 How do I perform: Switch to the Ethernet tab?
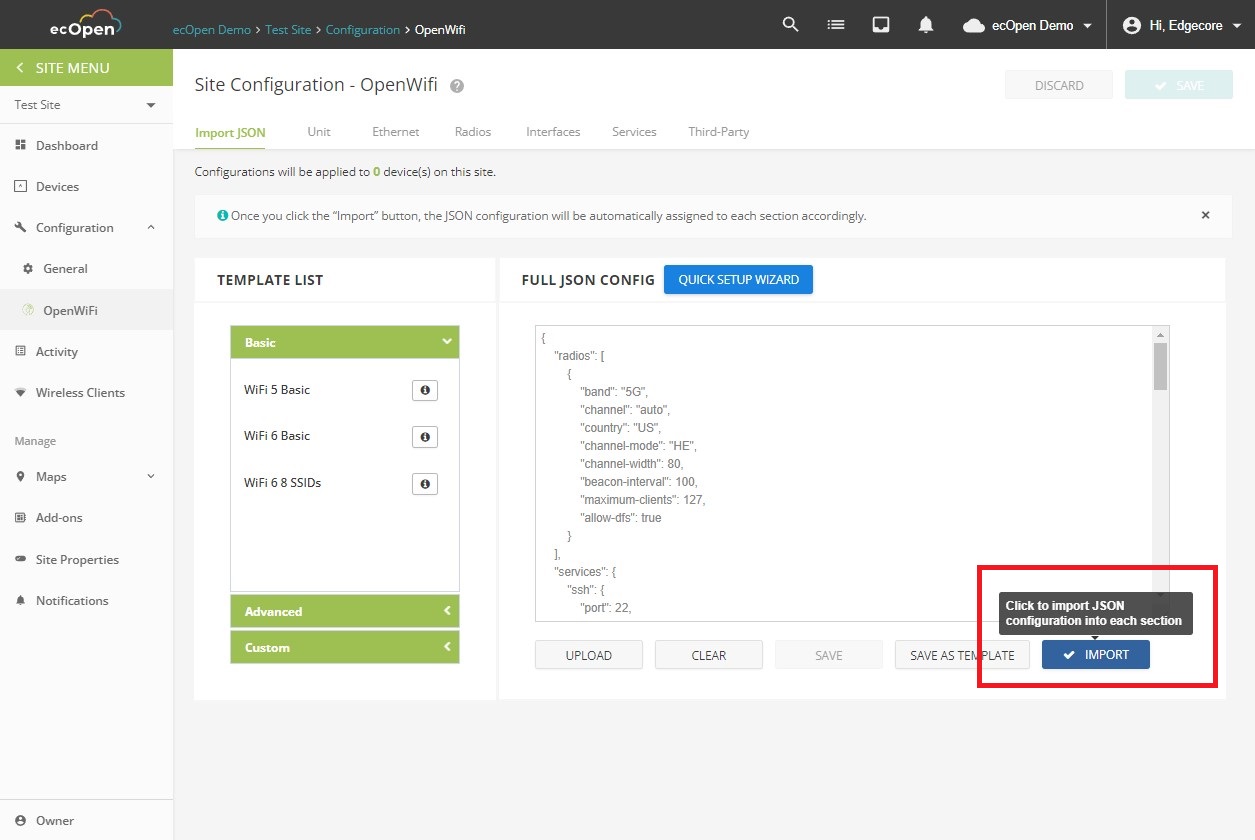396,131
